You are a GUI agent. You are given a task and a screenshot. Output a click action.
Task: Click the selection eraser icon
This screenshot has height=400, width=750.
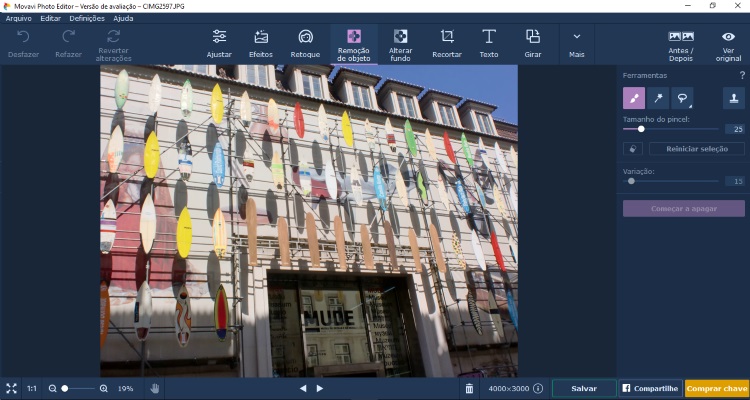click(631, 149)
